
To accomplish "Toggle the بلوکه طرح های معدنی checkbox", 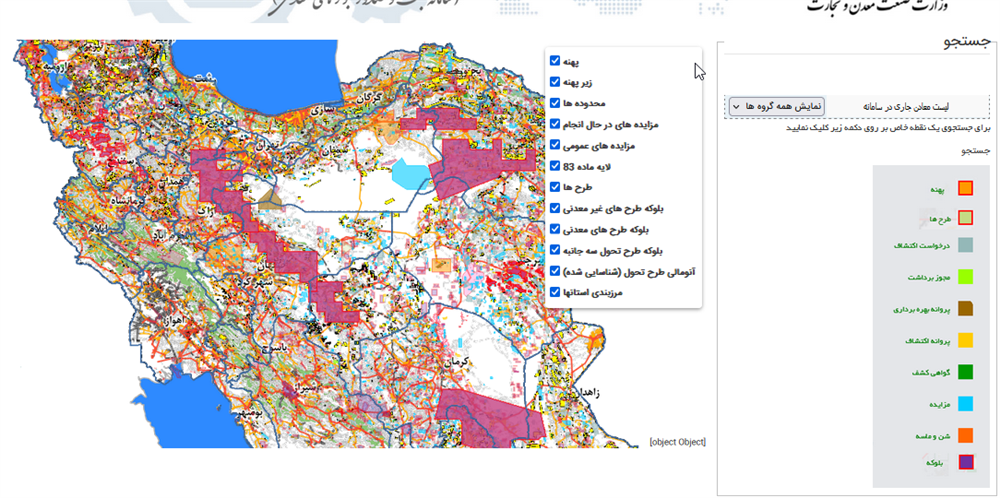I will click(x=554, y=229).
